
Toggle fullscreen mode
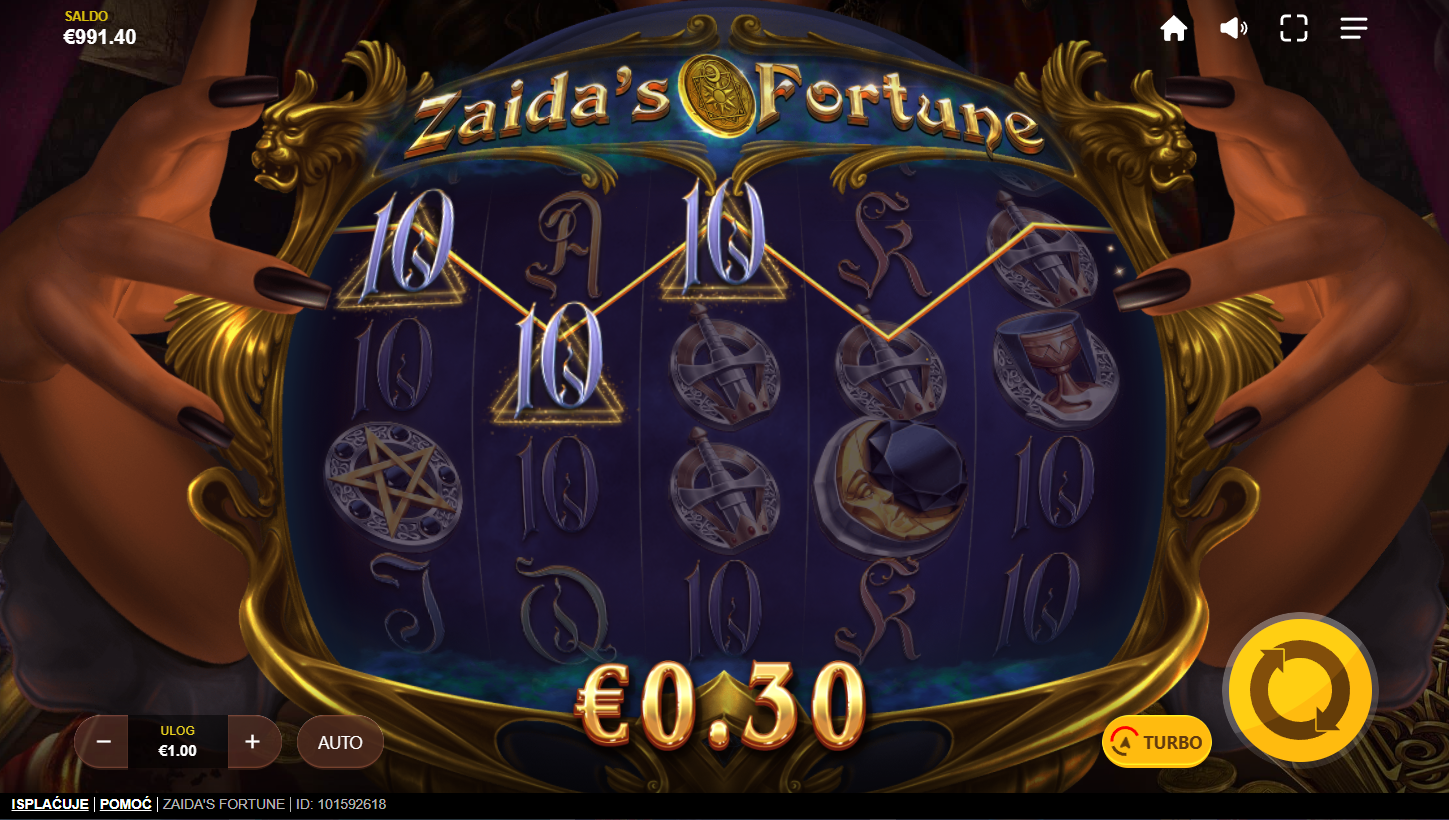tap(1294, 28)
